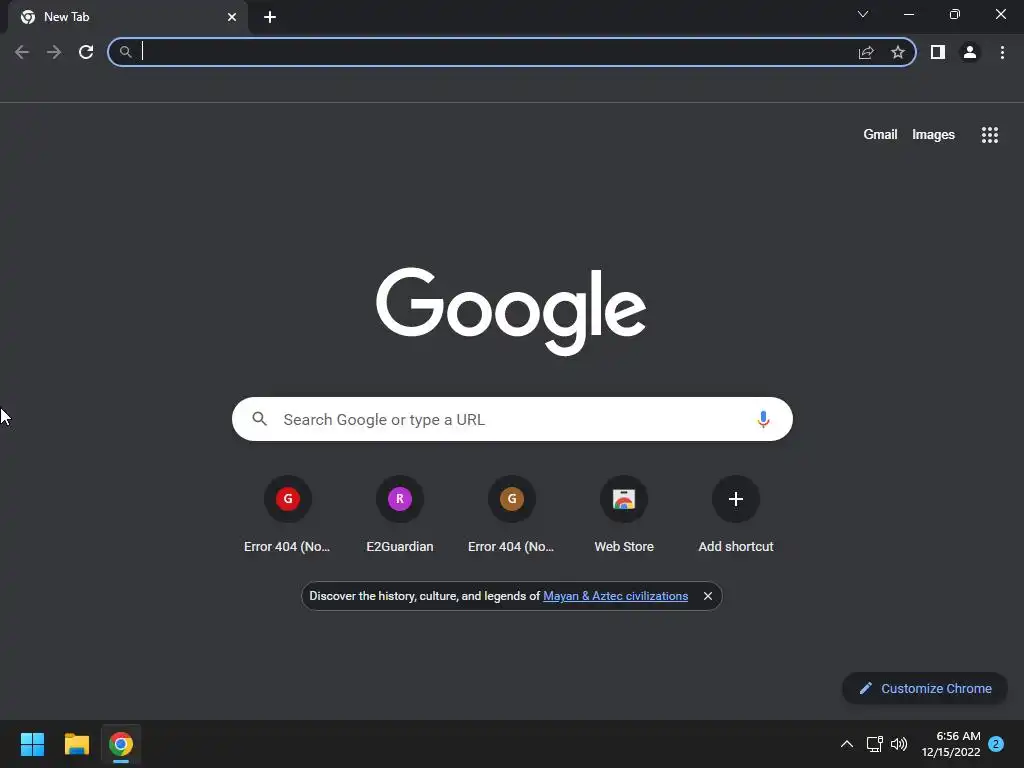Image resolution: width=1024 pixels, height=768 pixels.
Task: Open the E2Guardian shortcut
Action: point(400,515)
